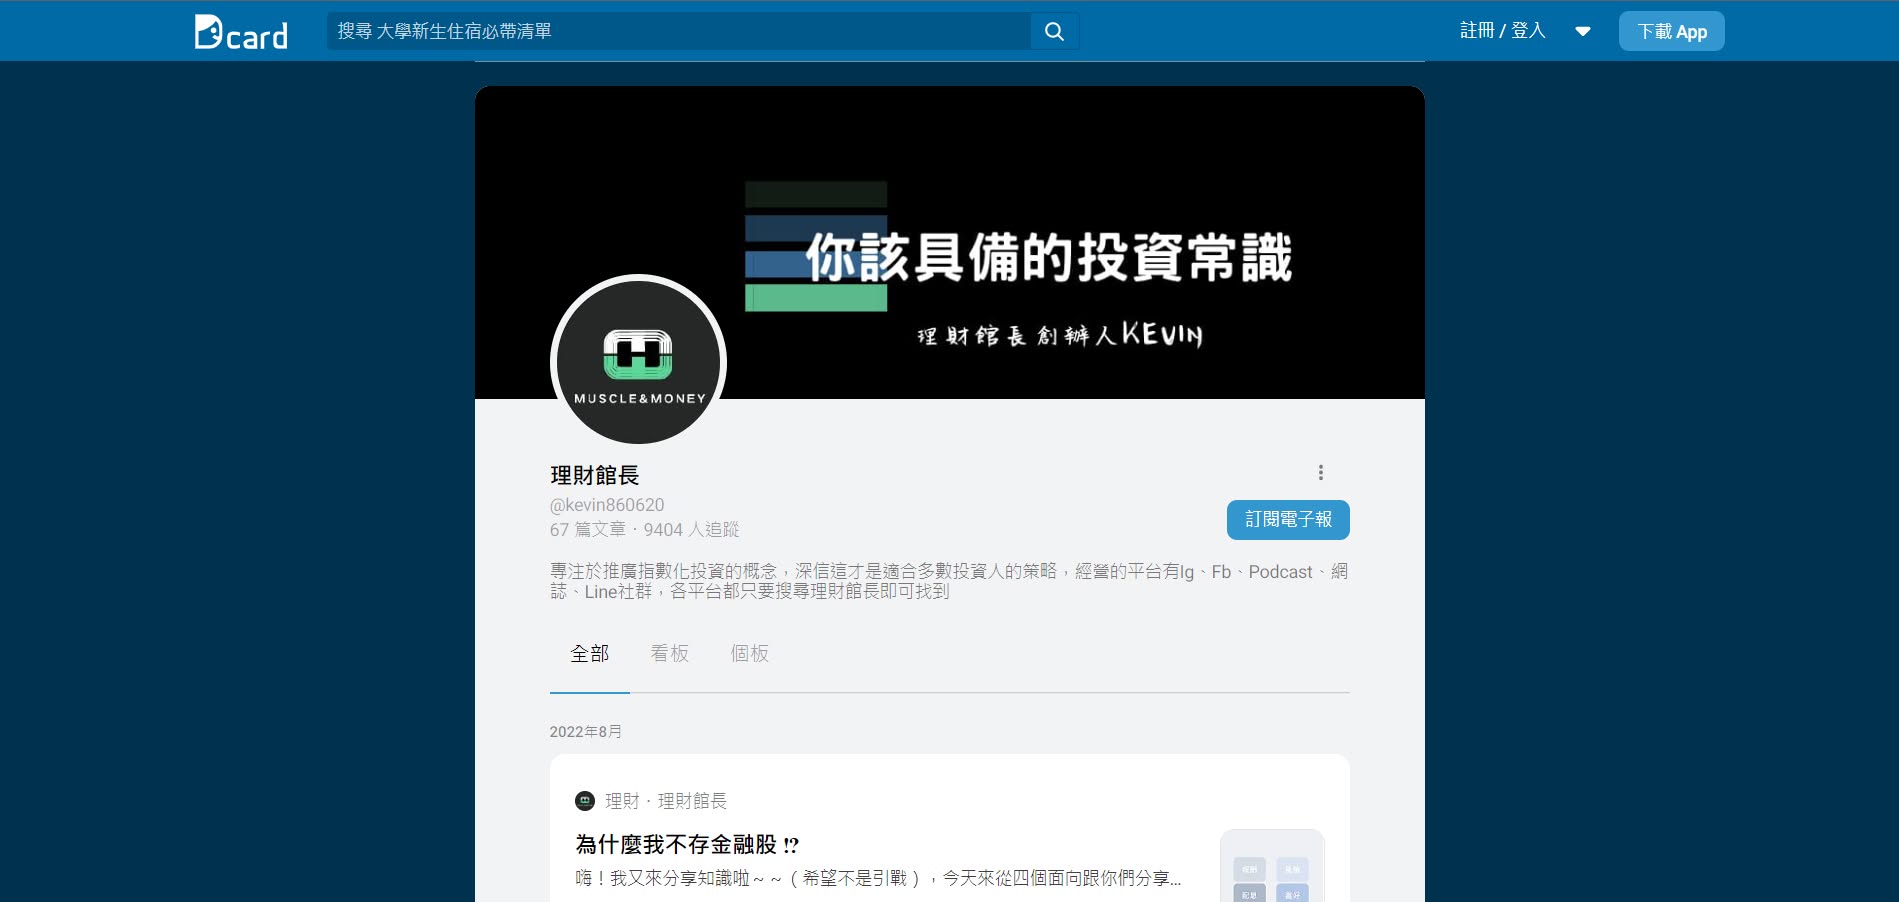Open the three-dot more options menu
This screenshot has width=1899, height=902.
point(1320,473)
